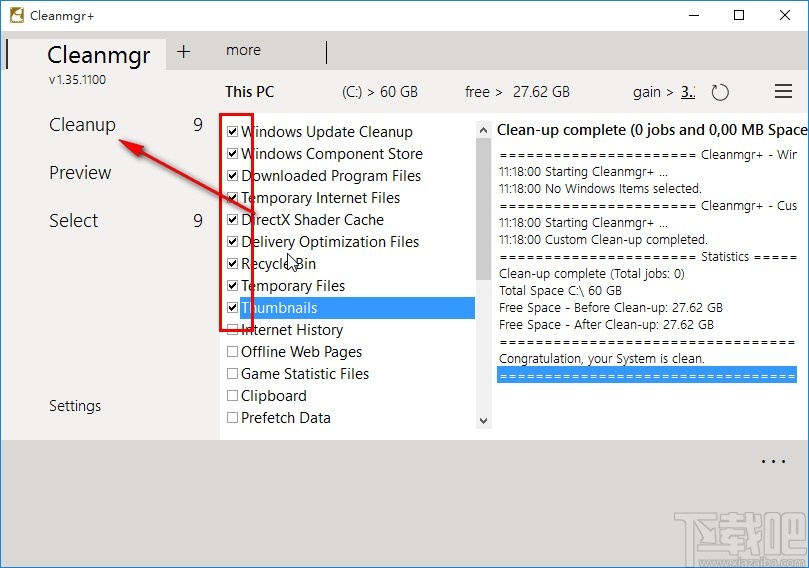Click the underlined gain value link
This screenshot has height=568, width=809.
(688, 92)
